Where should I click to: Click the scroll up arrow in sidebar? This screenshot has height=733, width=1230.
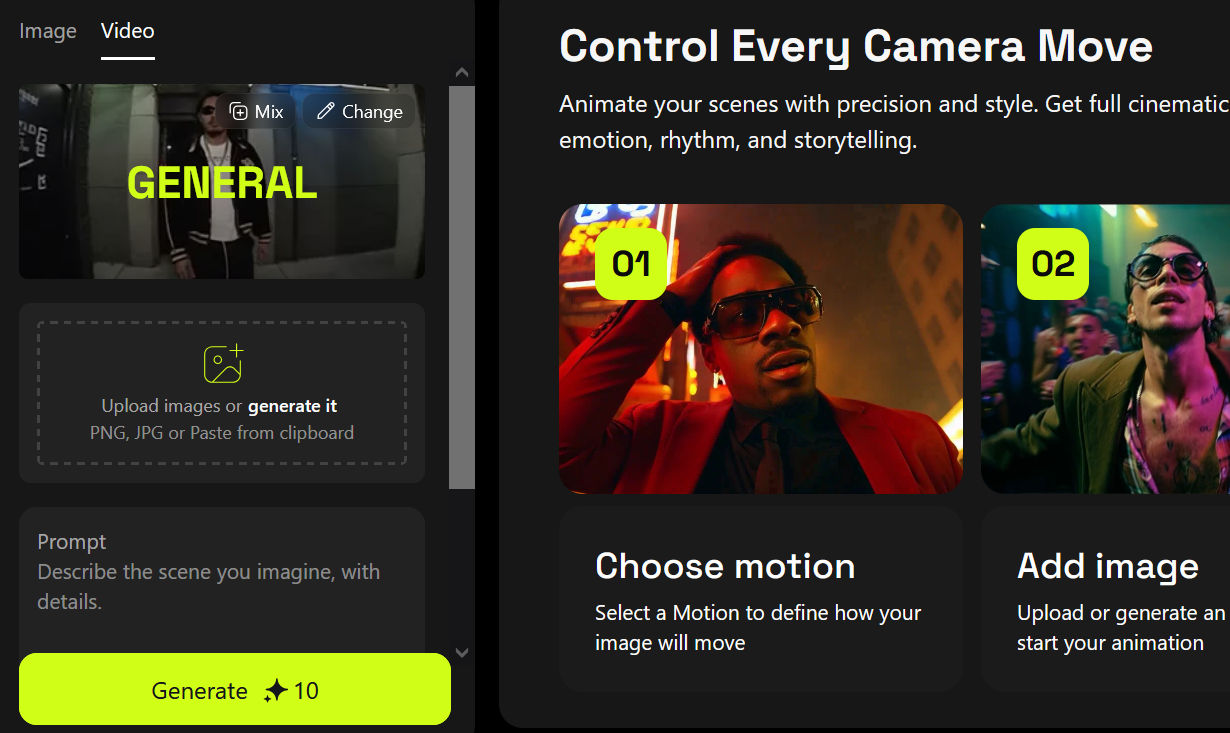coord(462,72)
